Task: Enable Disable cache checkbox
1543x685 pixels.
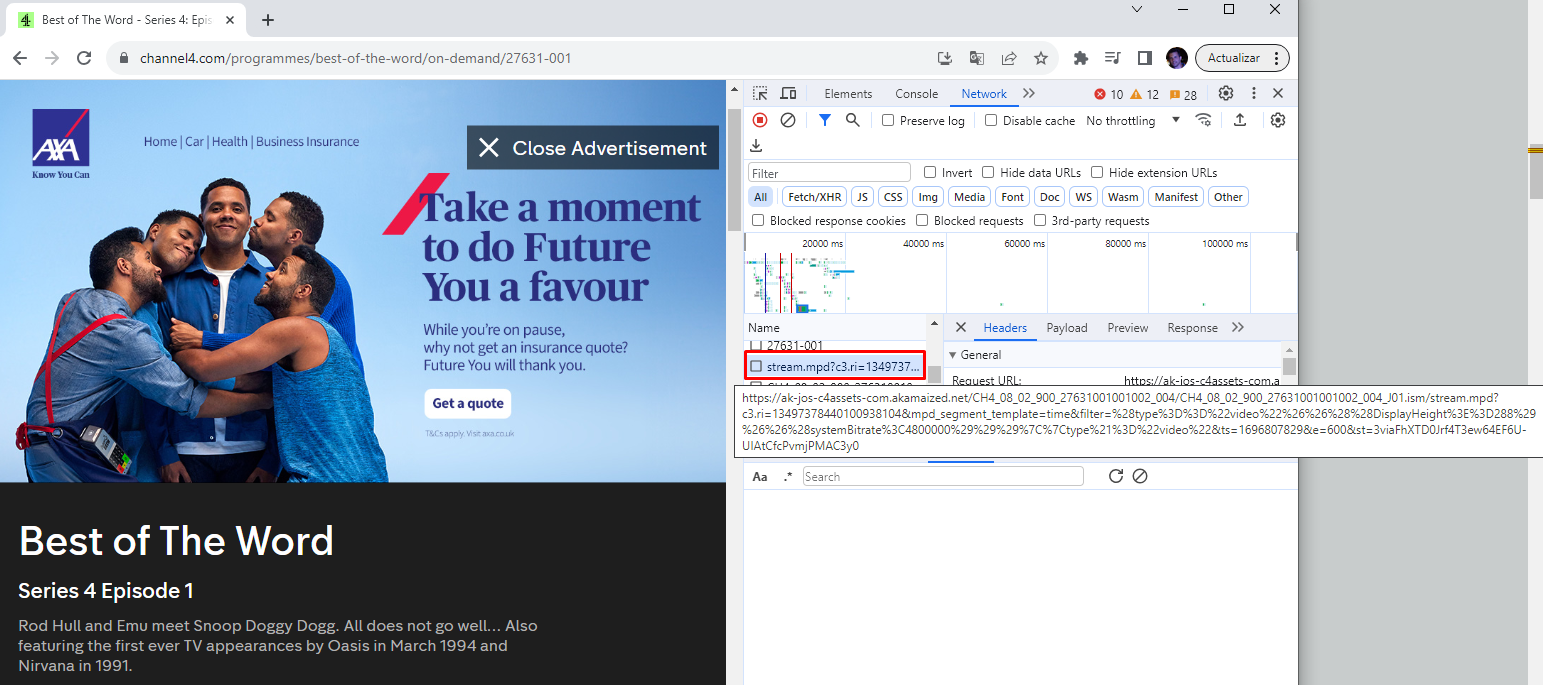Action: [x=991, y=120]
